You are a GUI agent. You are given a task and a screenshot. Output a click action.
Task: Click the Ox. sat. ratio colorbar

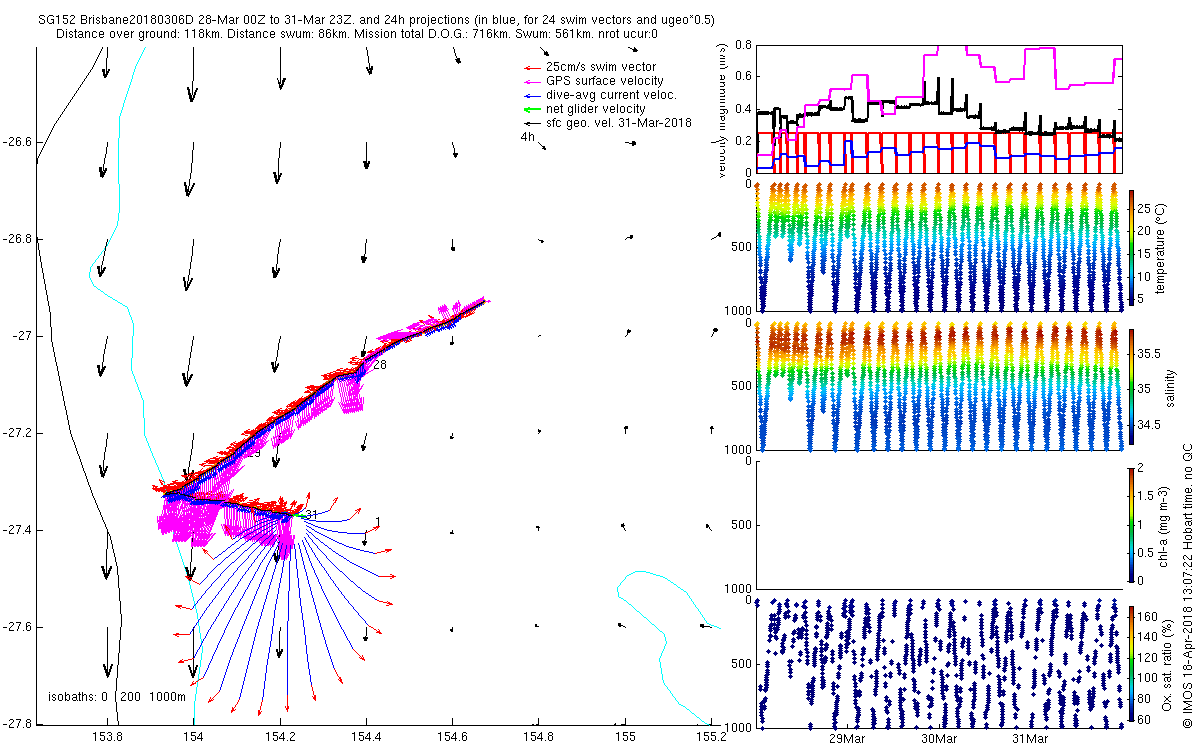point(1132,662)
